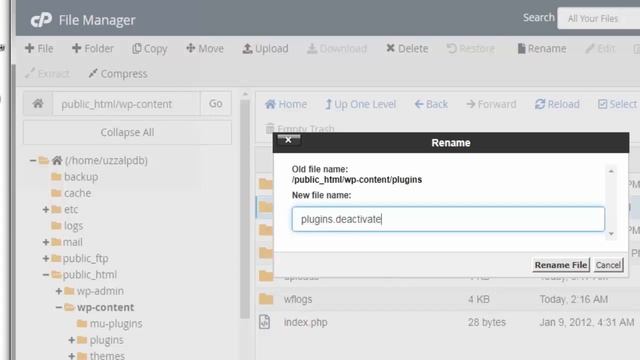Viewport: 640px width, 360px height.
Task: Click the Today, 2:16 AM date cell
Action: (x=573, y=299)
